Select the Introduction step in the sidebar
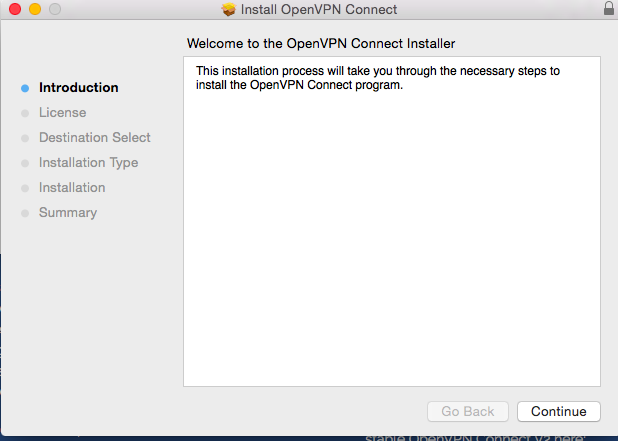 [78, 87]
